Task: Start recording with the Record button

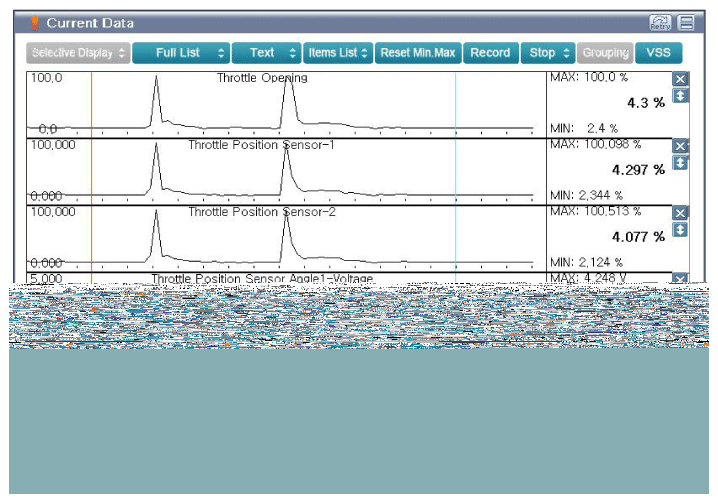Action: click(490, 53)
